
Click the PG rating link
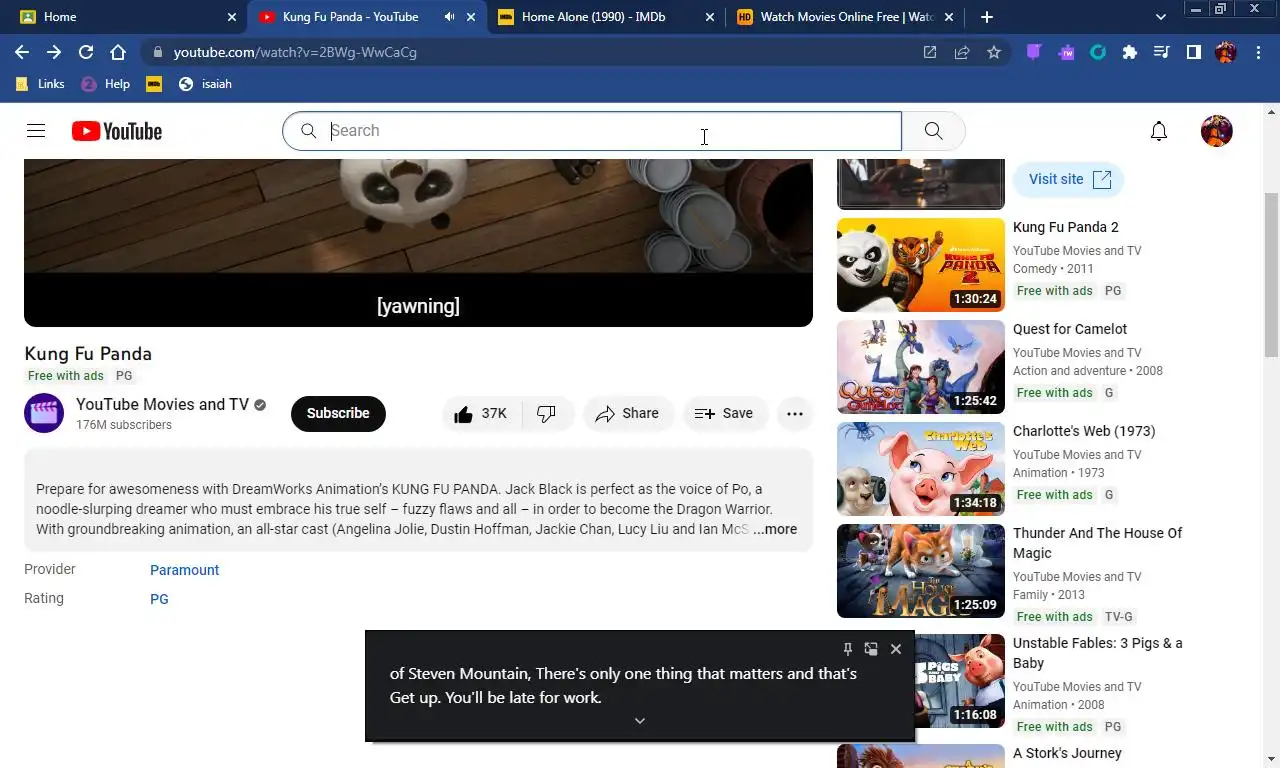[x=159, y=599]
